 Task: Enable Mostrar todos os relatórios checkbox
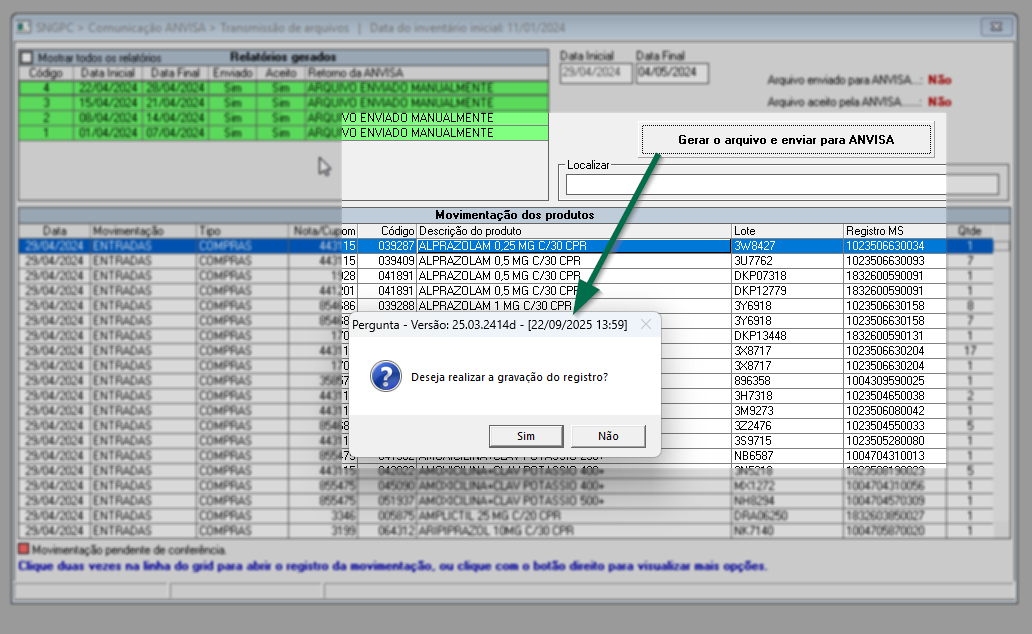point(27,58)
